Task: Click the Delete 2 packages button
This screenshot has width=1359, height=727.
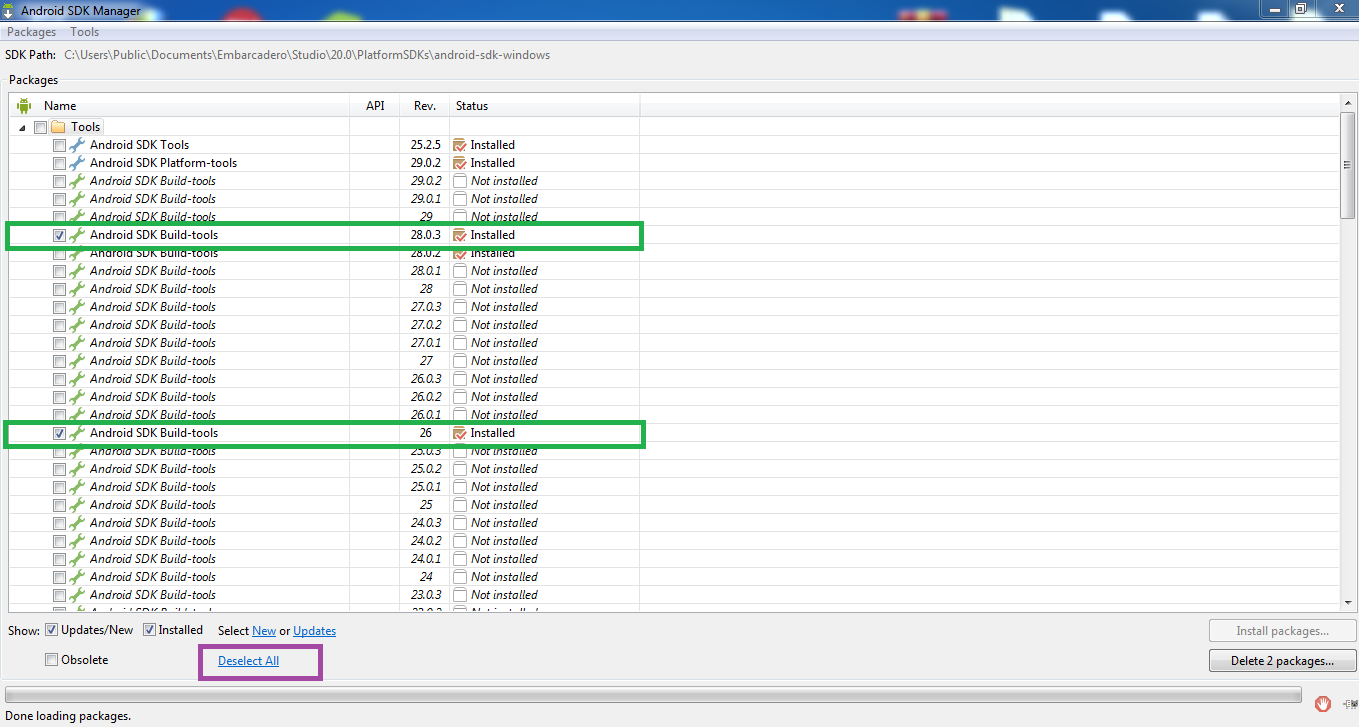Action: point(1283,661)
